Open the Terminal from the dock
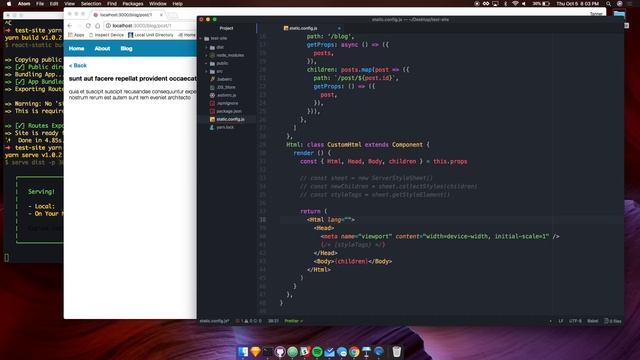 268,351
